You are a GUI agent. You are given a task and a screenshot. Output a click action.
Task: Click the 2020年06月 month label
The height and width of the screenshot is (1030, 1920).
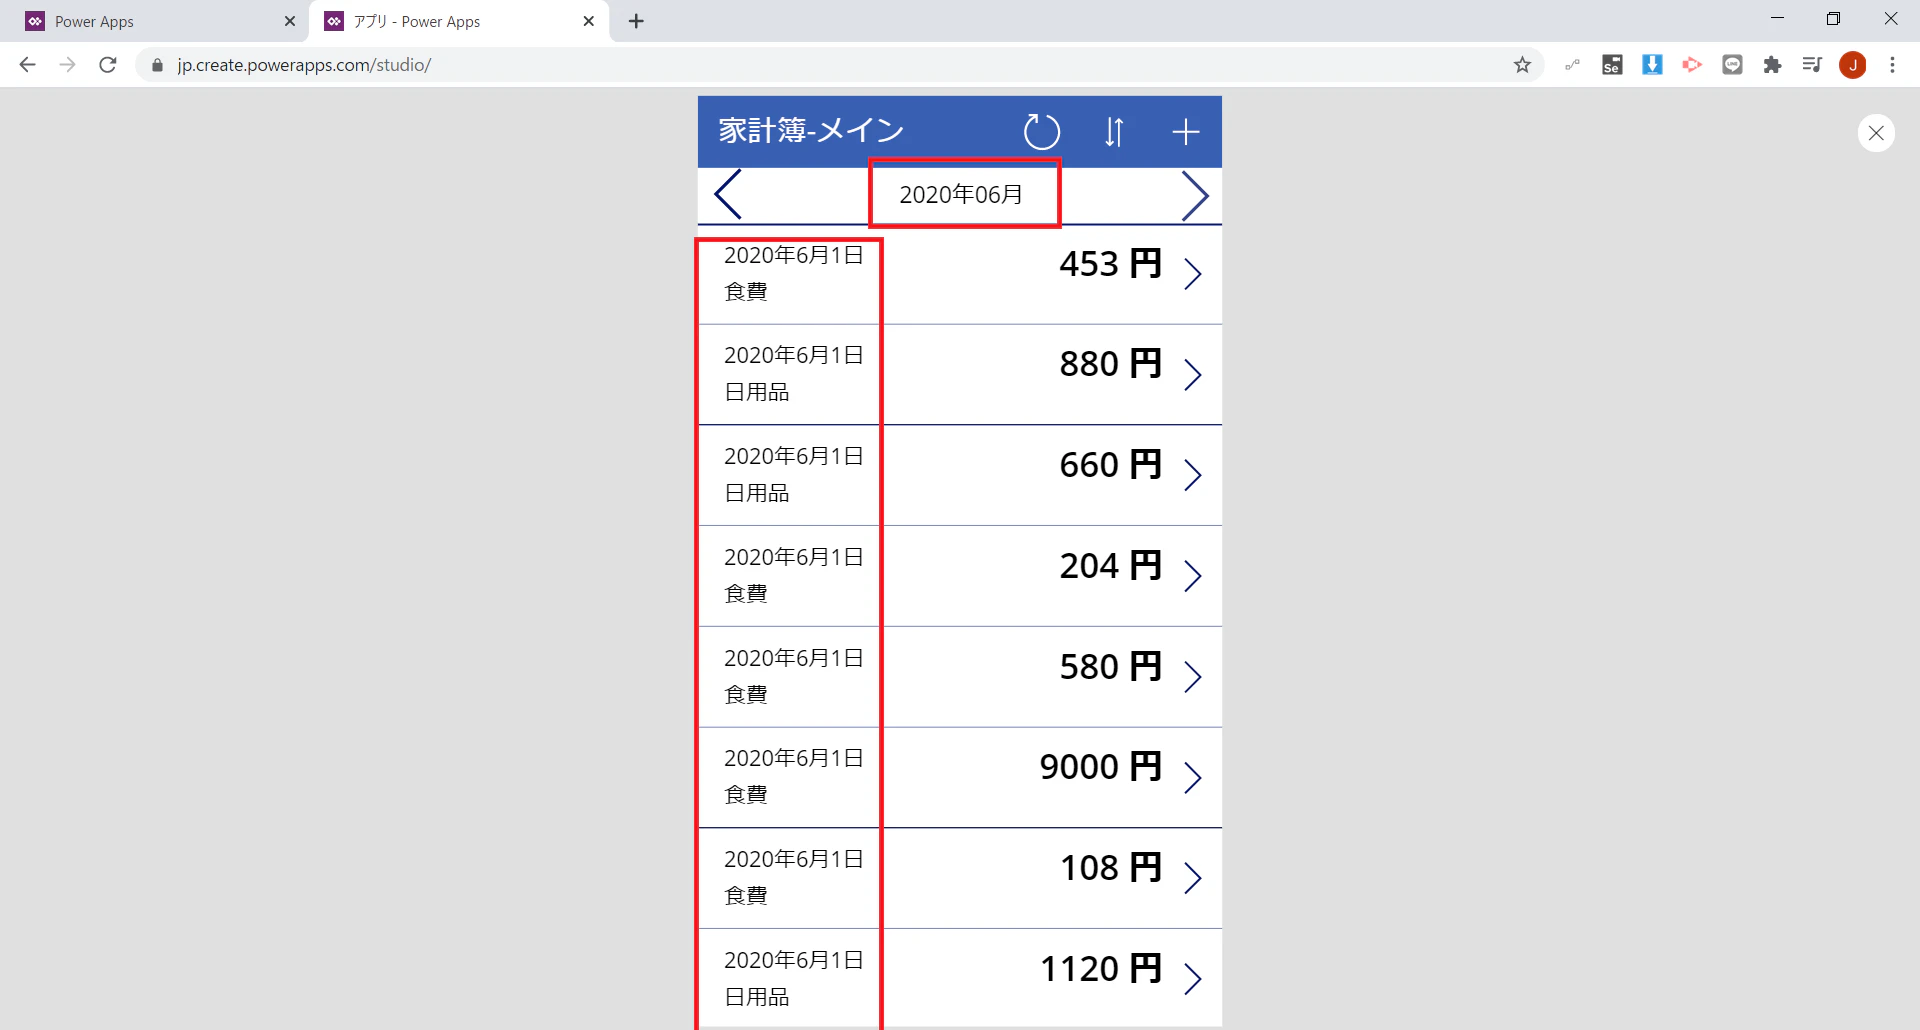[x=961, y=194]
